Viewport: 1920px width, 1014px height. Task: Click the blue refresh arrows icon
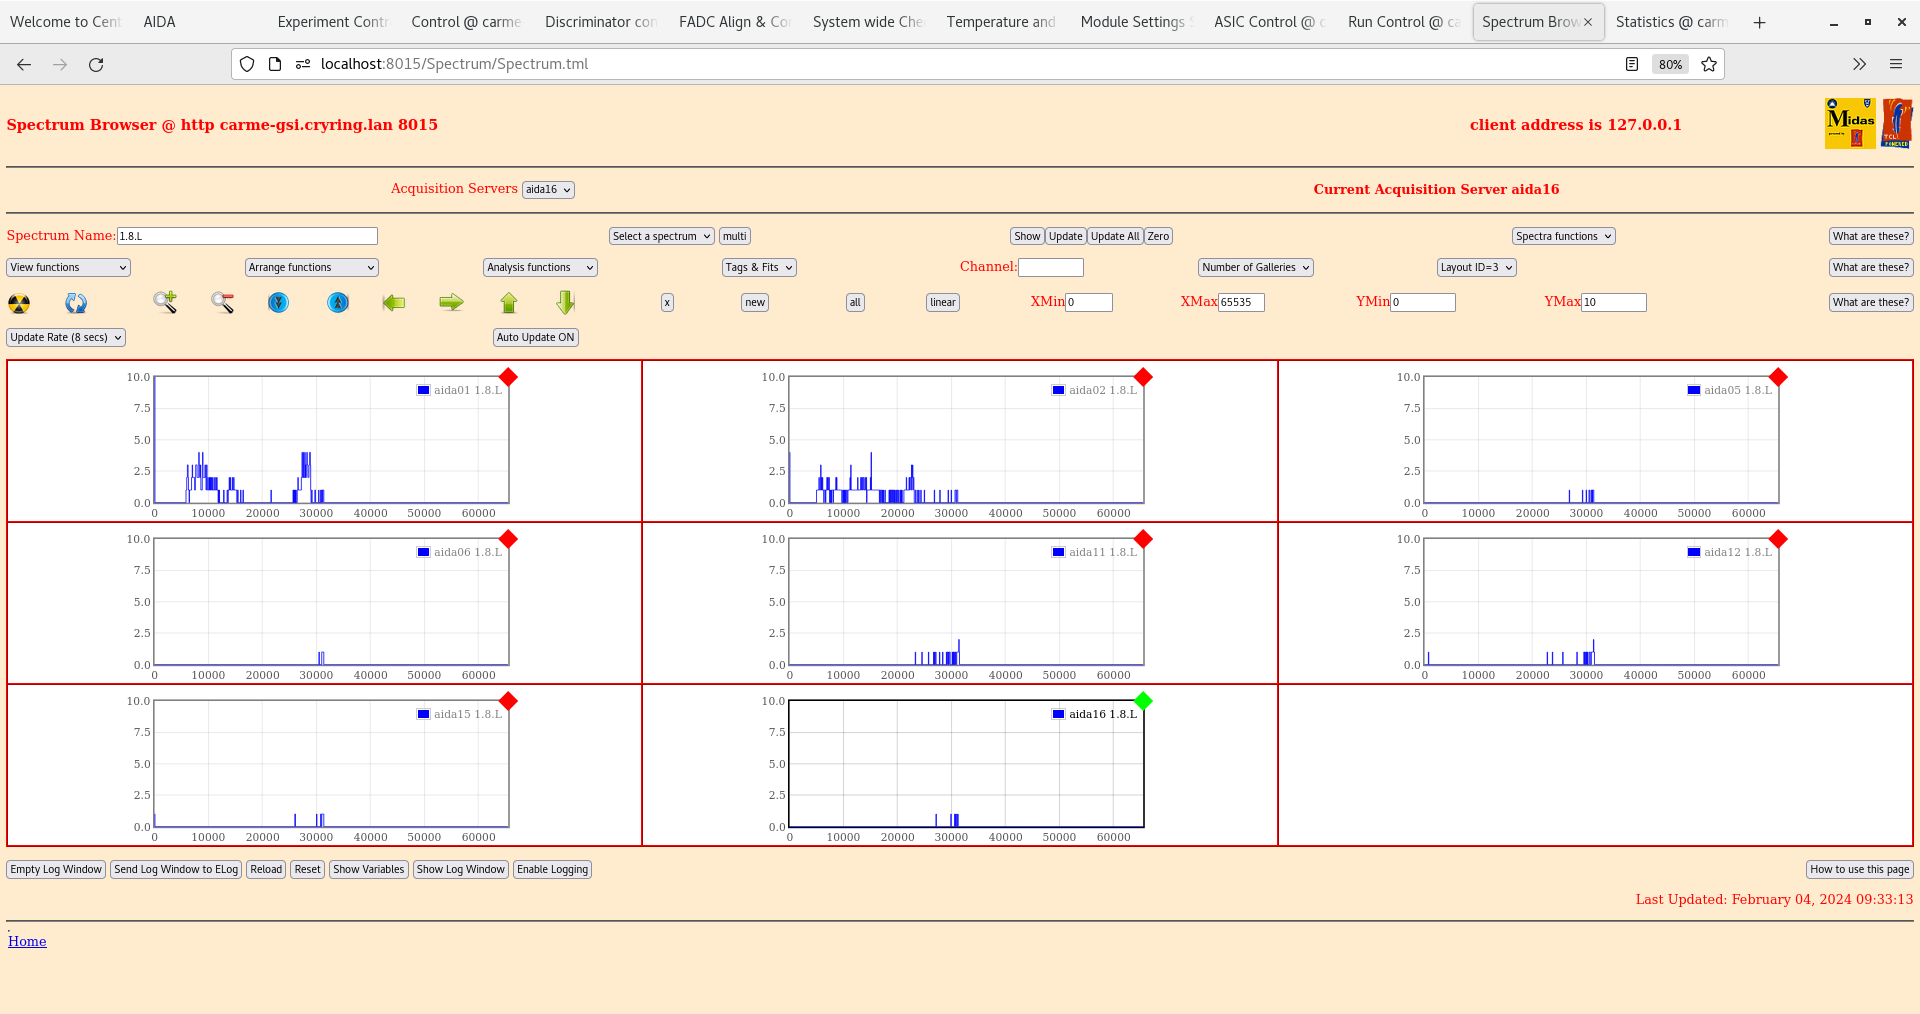(76, 303)
